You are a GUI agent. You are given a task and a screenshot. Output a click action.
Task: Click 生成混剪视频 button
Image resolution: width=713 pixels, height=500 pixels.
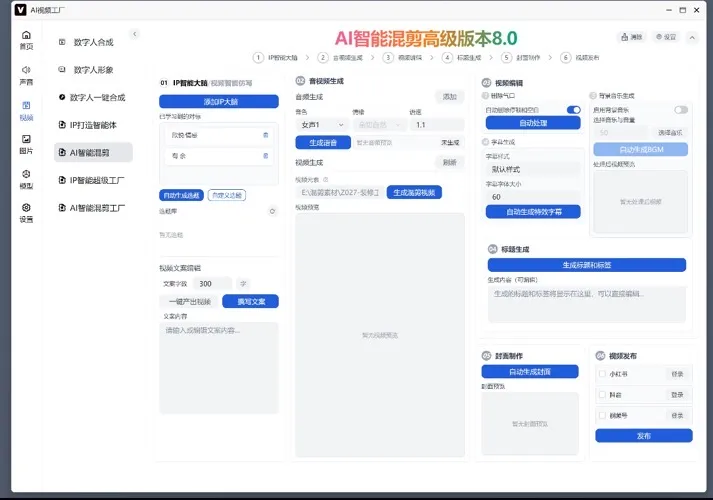[x=414, y=193]
